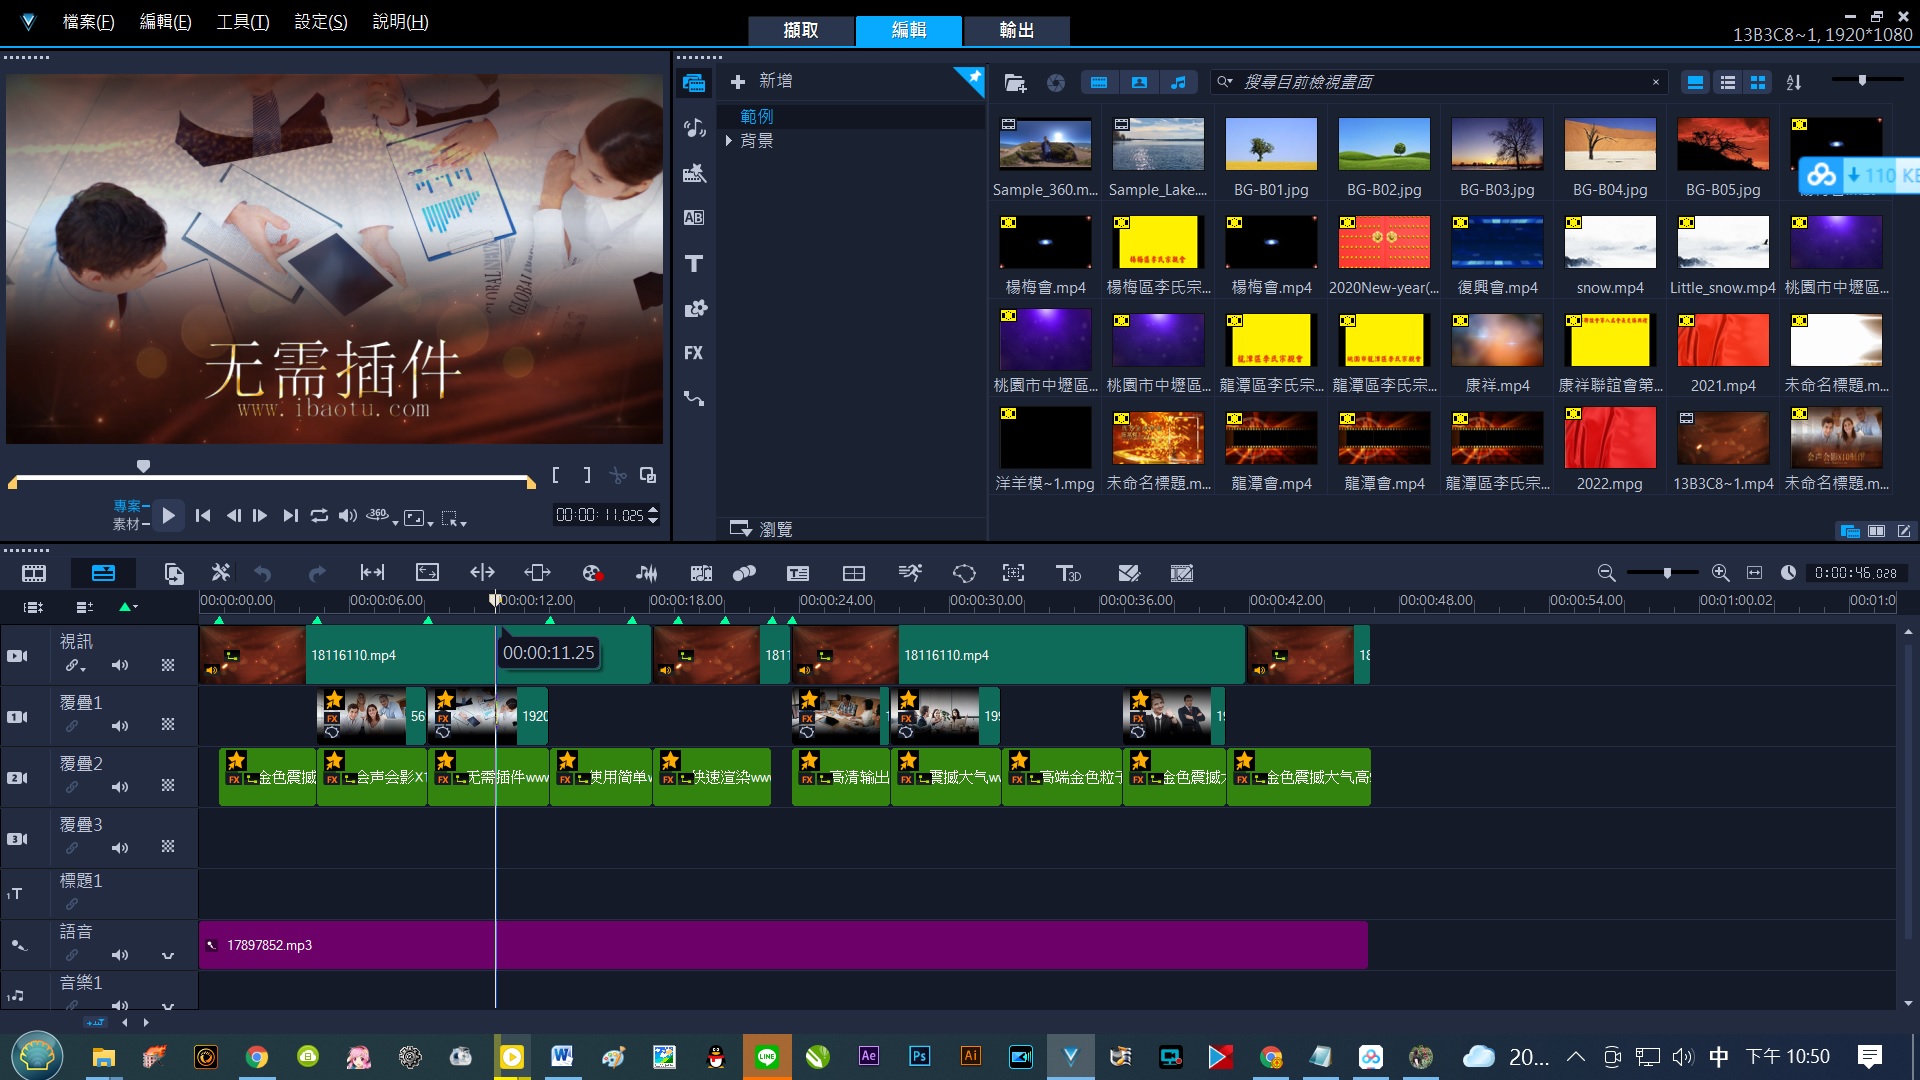Click the Undo arrow in timeline toolbar
The height and width of the screenshot is (1080, 1920).
263,573
